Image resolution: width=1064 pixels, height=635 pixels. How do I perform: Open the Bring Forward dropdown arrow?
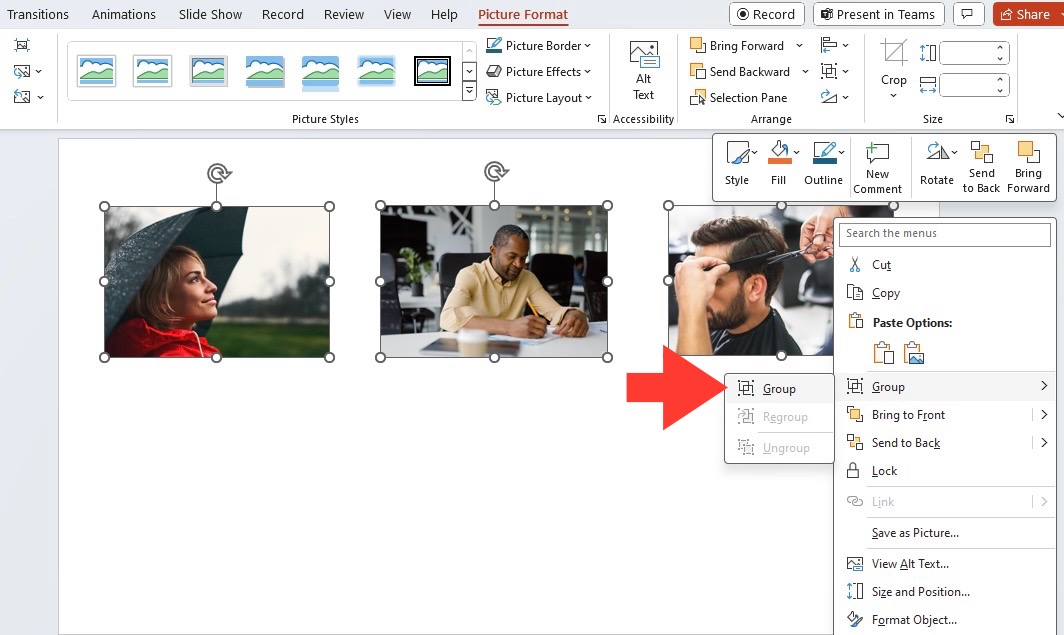(x=799, y=45)
